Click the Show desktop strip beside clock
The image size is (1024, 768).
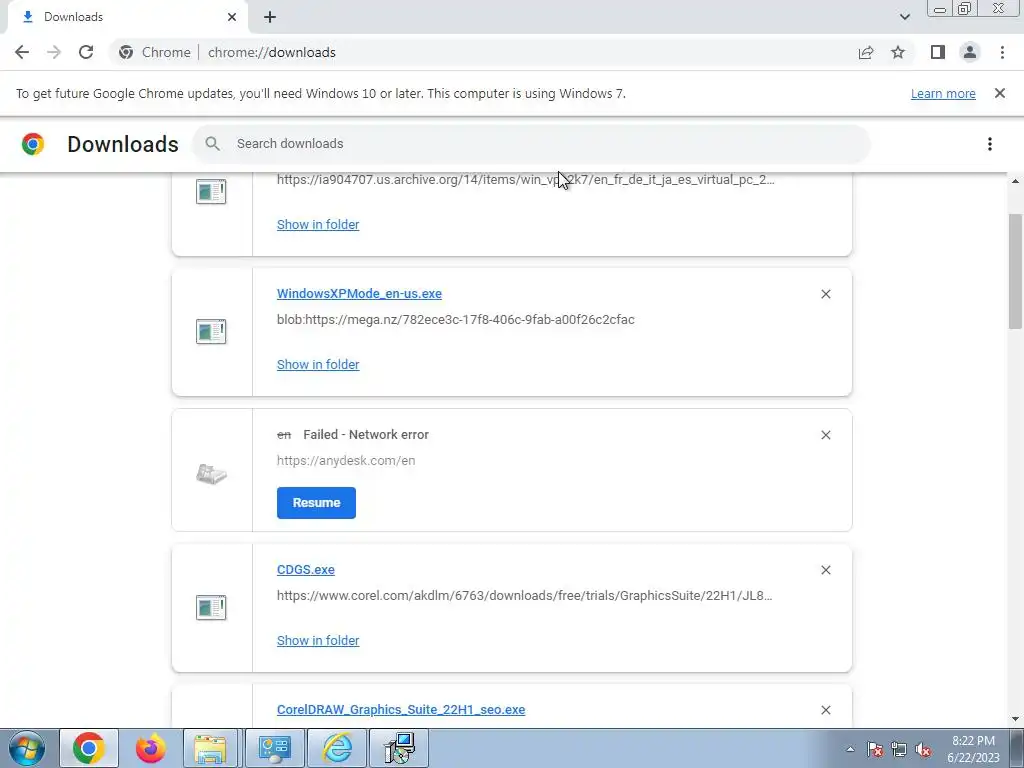pos(1016,748)
